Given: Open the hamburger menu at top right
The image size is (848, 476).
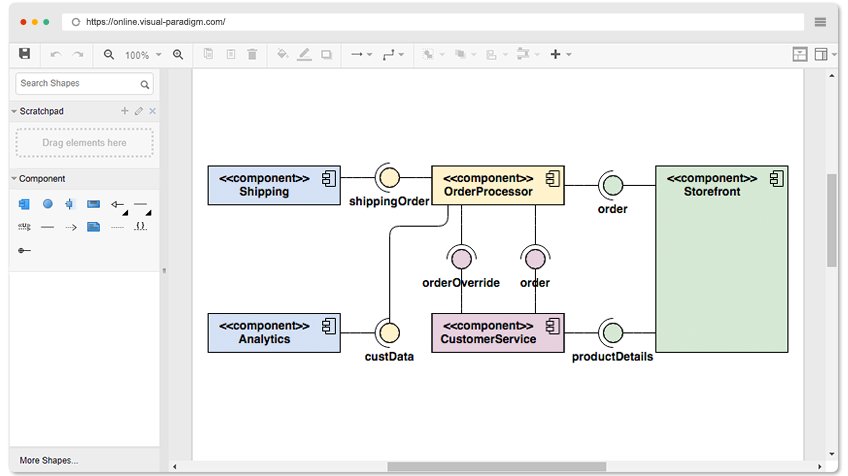Looking at the screenshot, I should click(x=820, y=22).
